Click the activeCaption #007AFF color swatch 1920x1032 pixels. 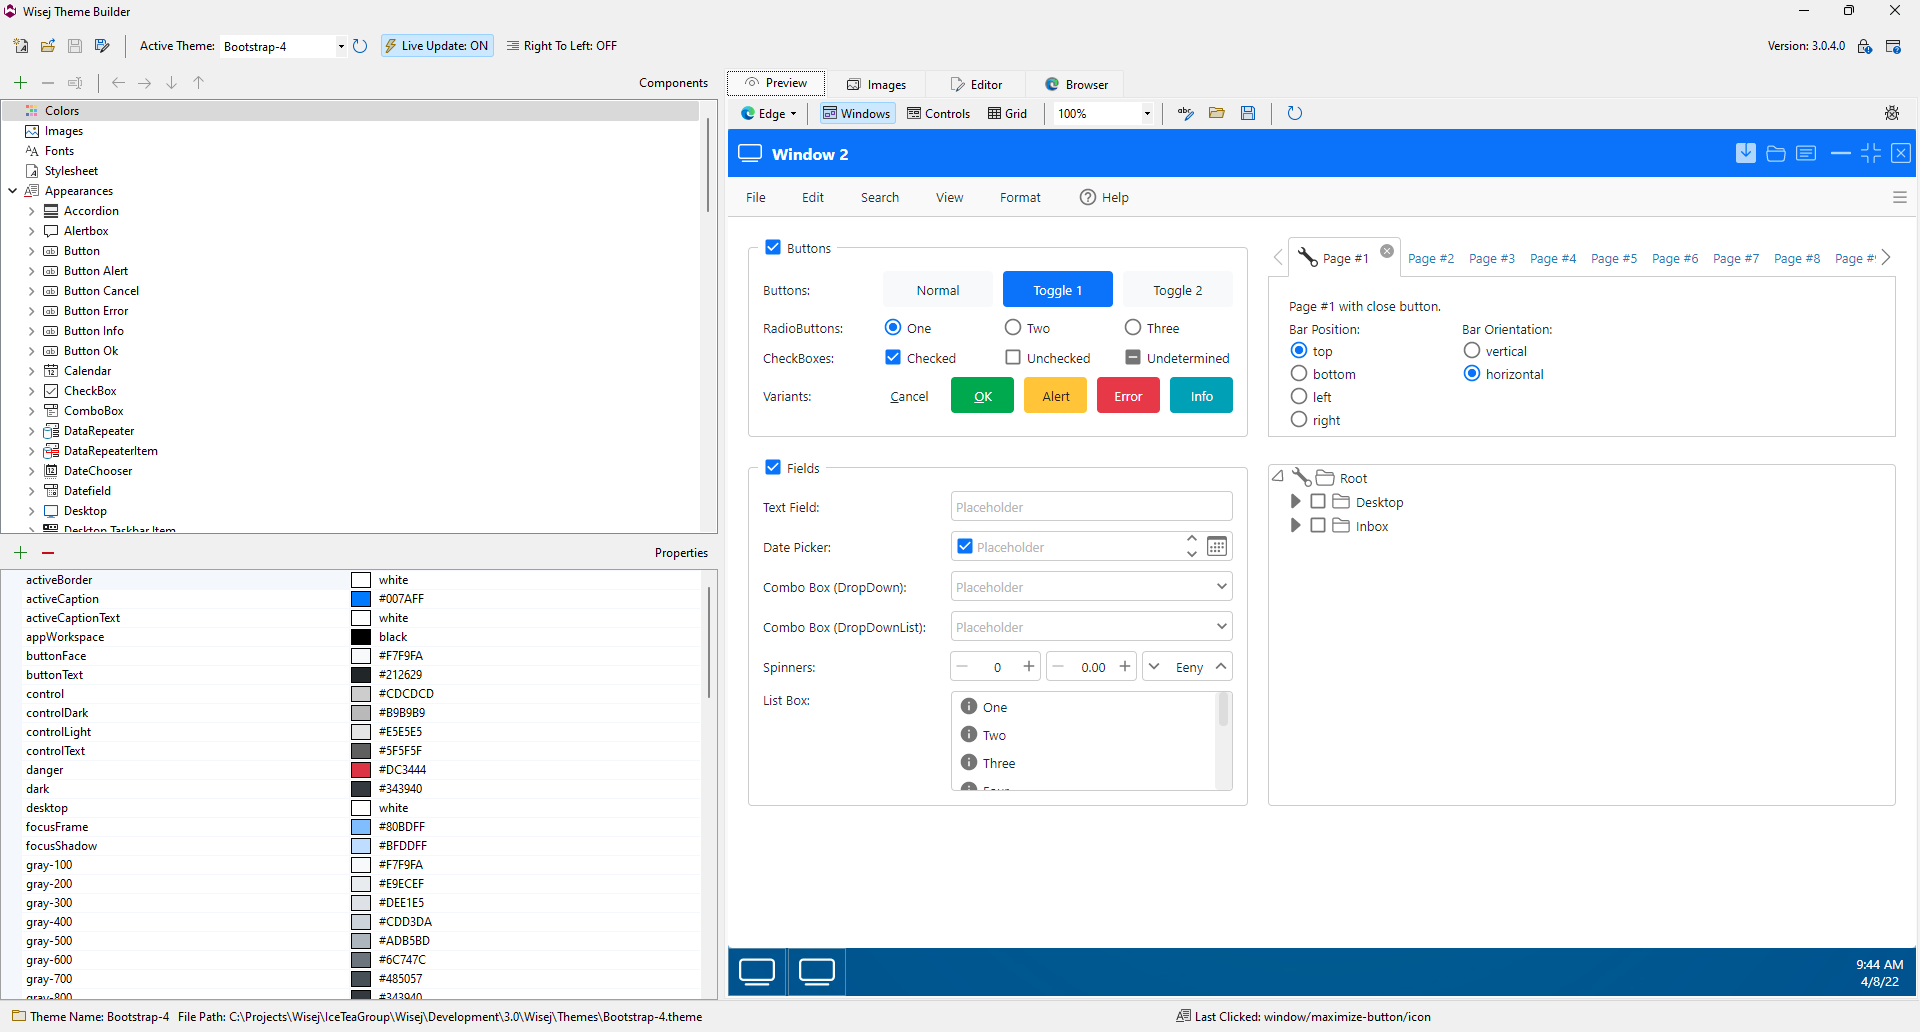click(361, 599)
